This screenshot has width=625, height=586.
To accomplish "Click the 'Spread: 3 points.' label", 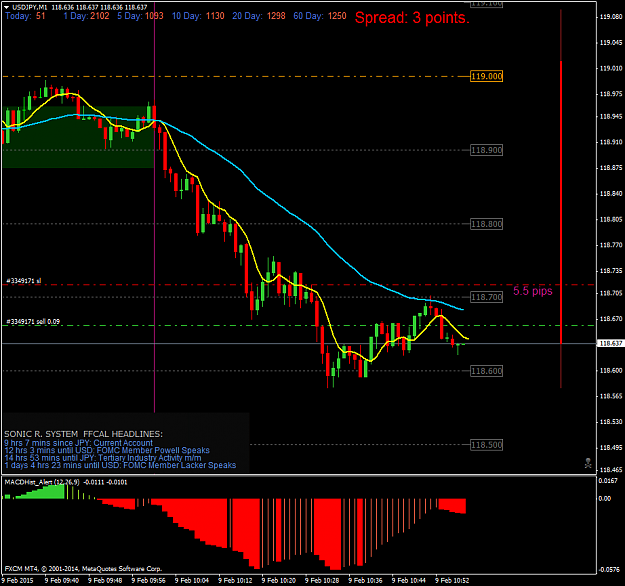I will [412, 18].
